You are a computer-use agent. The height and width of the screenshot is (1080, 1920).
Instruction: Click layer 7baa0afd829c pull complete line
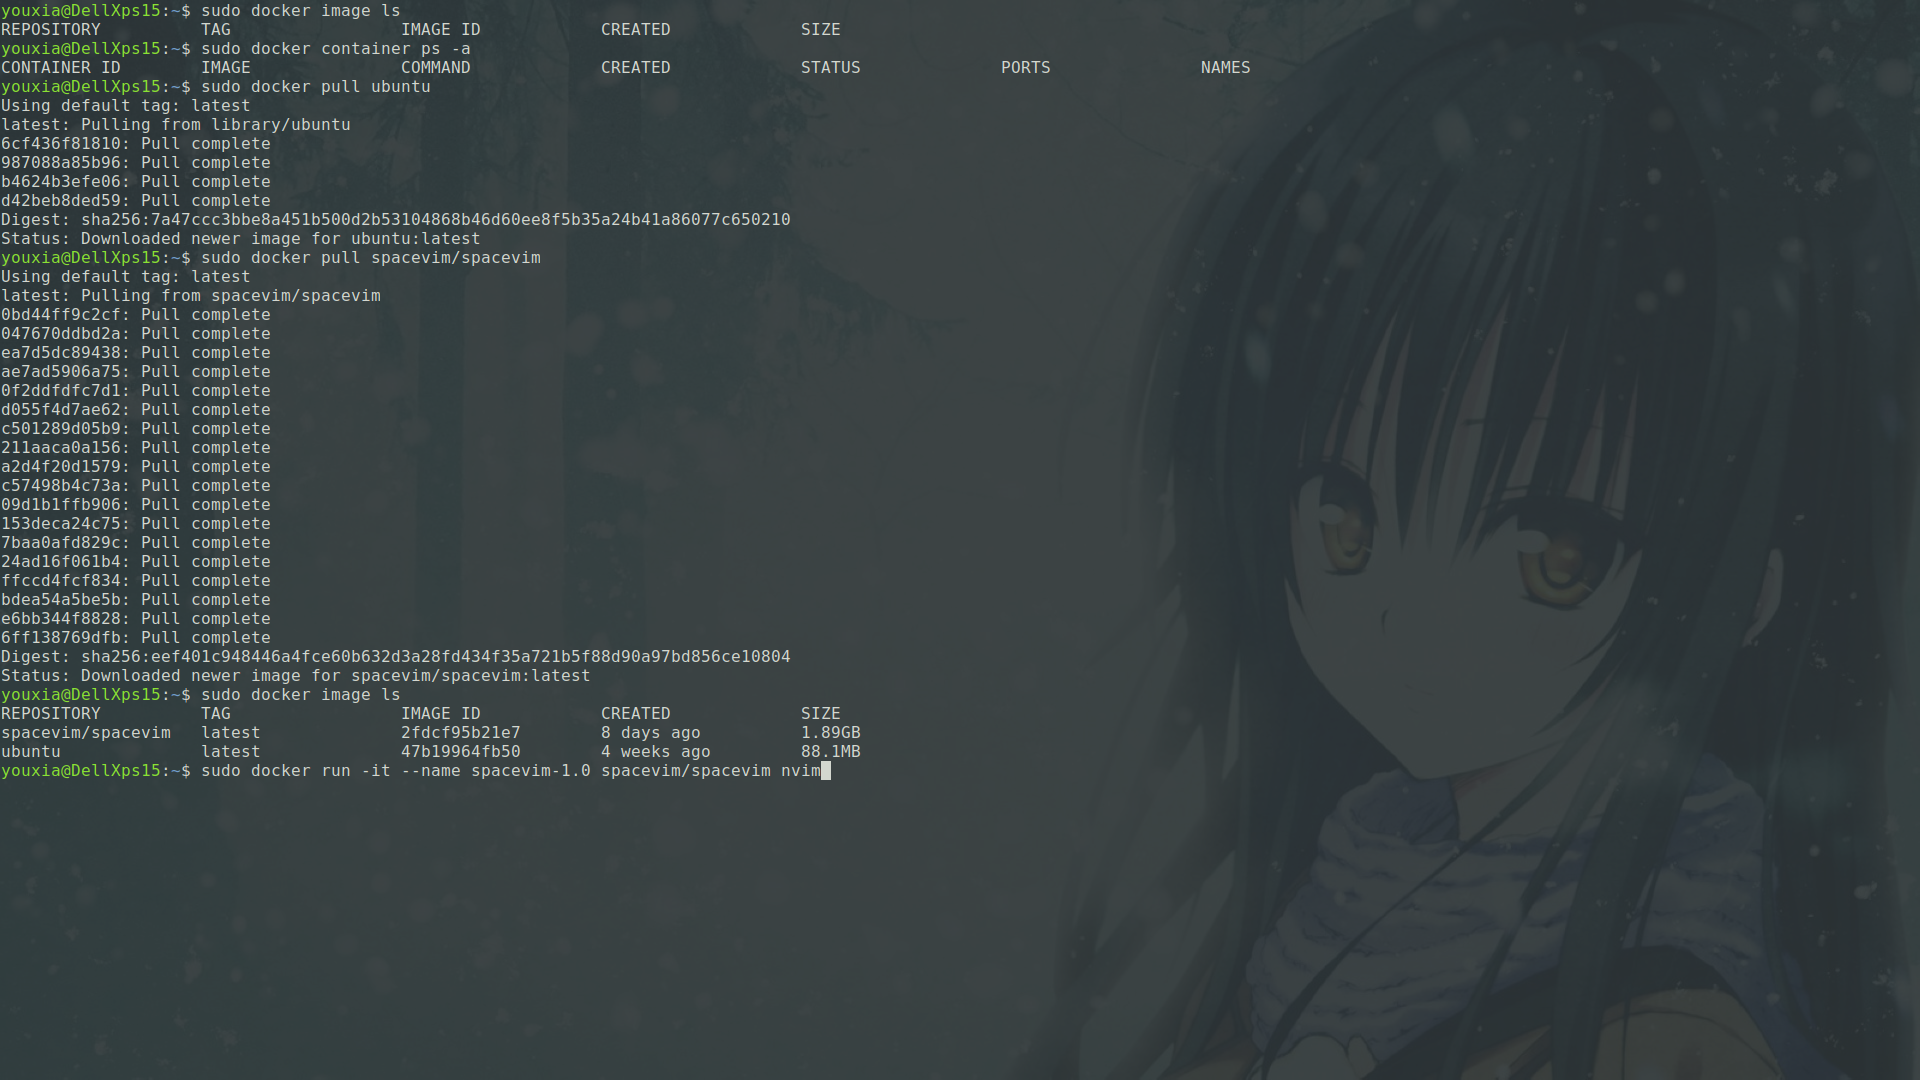click(x=136, y=543)
